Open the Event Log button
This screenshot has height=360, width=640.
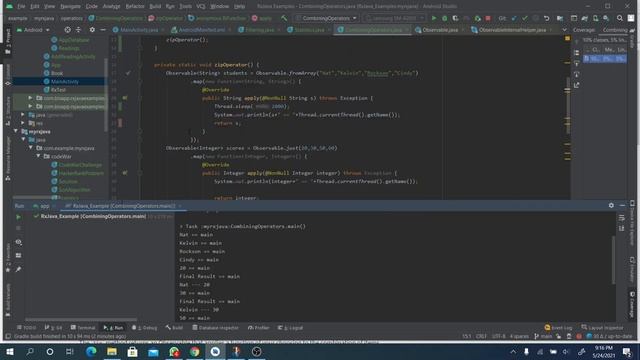point(558,328)
